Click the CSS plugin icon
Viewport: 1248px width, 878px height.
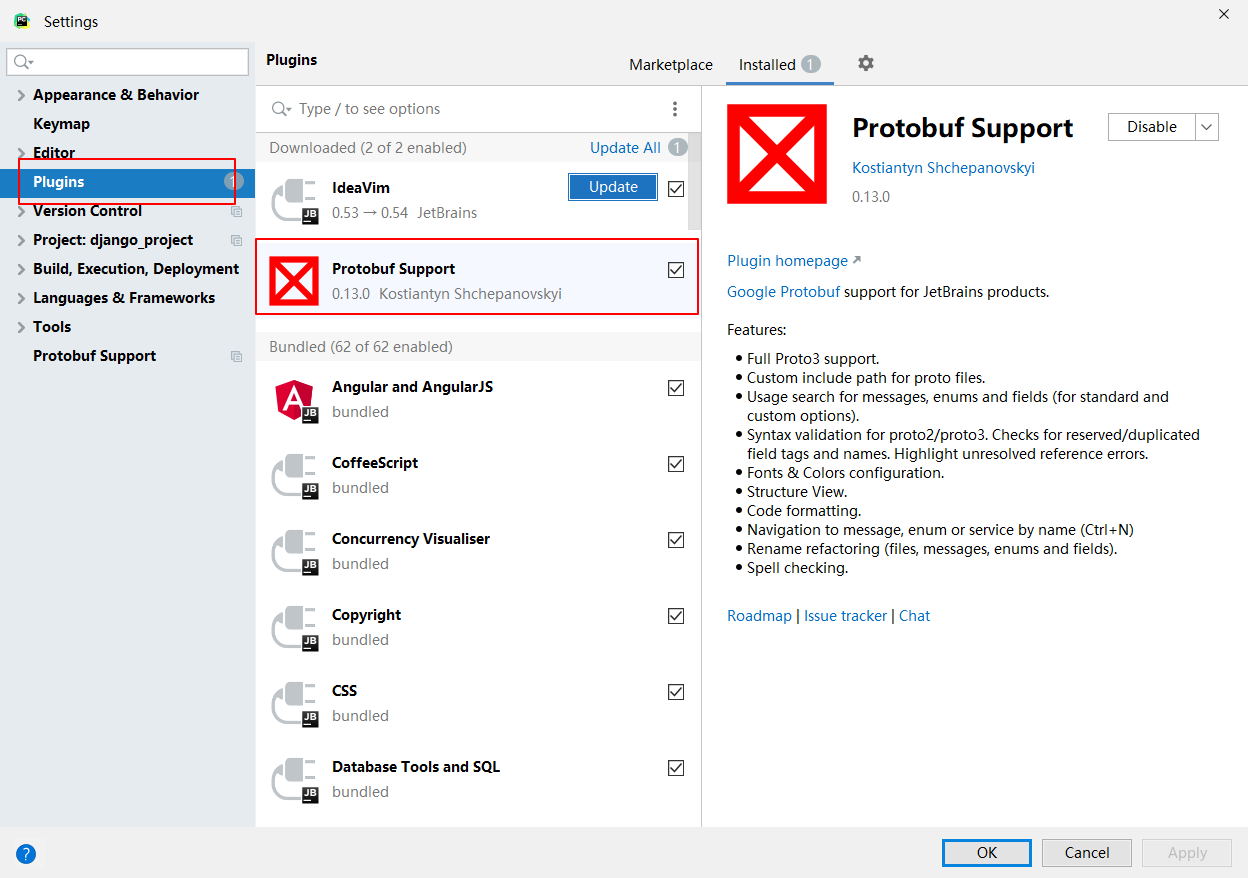point(296,703)
